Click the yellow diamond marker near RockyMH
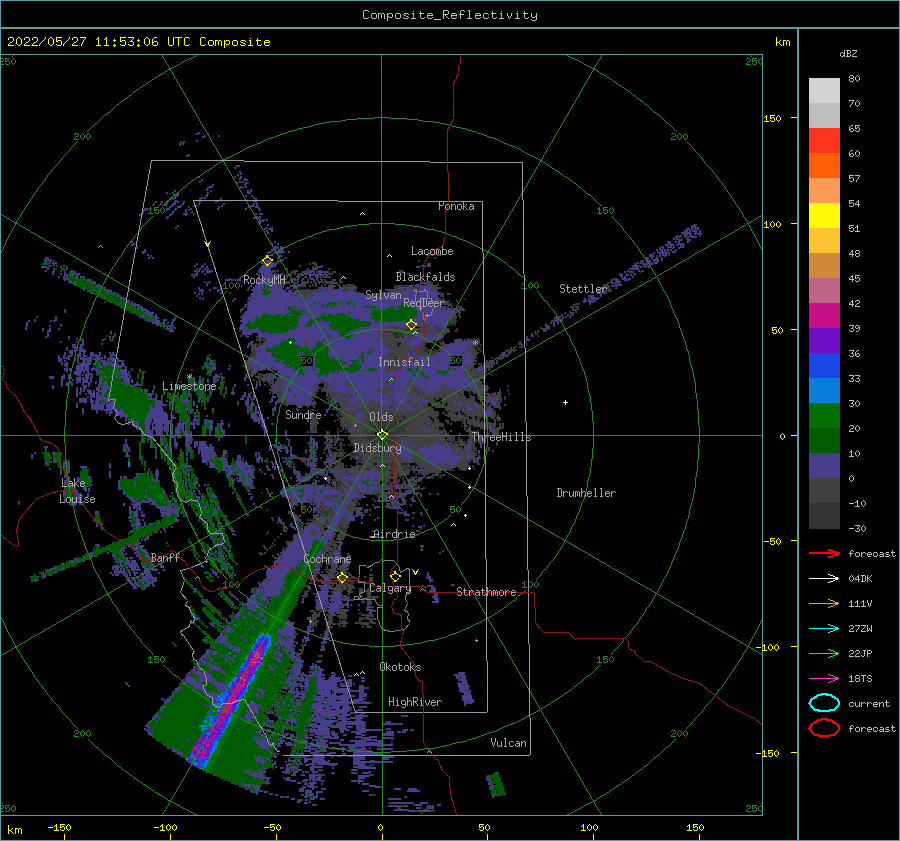Screen dimensions: 900x841 tap(267, 261)
